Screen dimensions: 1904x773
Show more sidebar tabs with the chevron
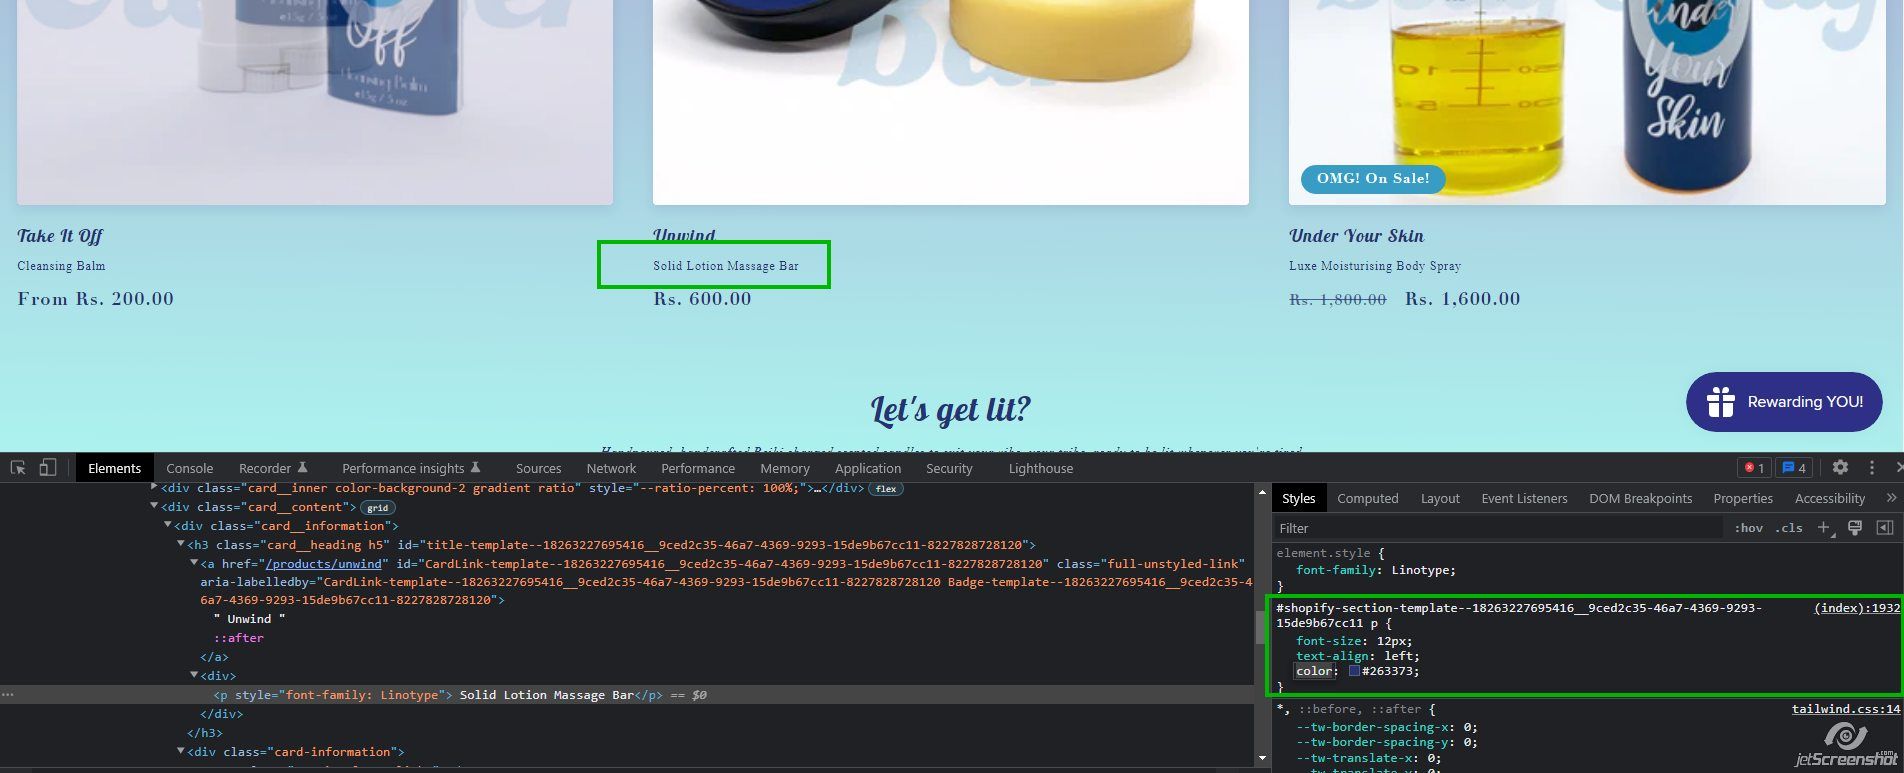click(1891, 498)
